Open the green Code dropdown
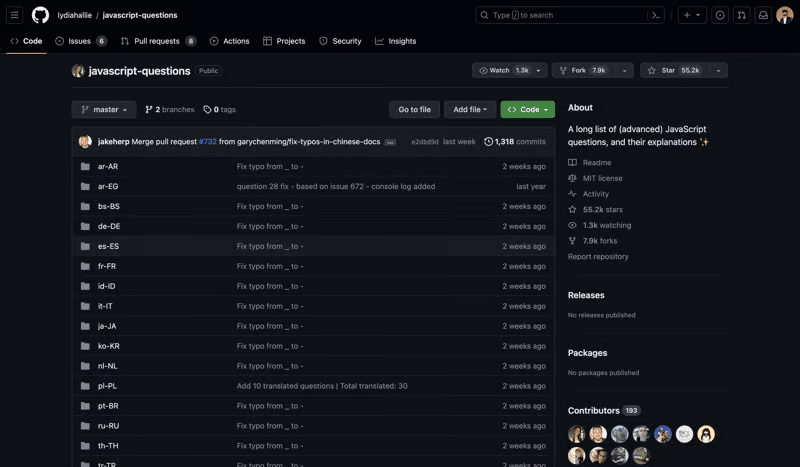Image resolution: width=800 pixels, height=467 pixels. [527, 109]
